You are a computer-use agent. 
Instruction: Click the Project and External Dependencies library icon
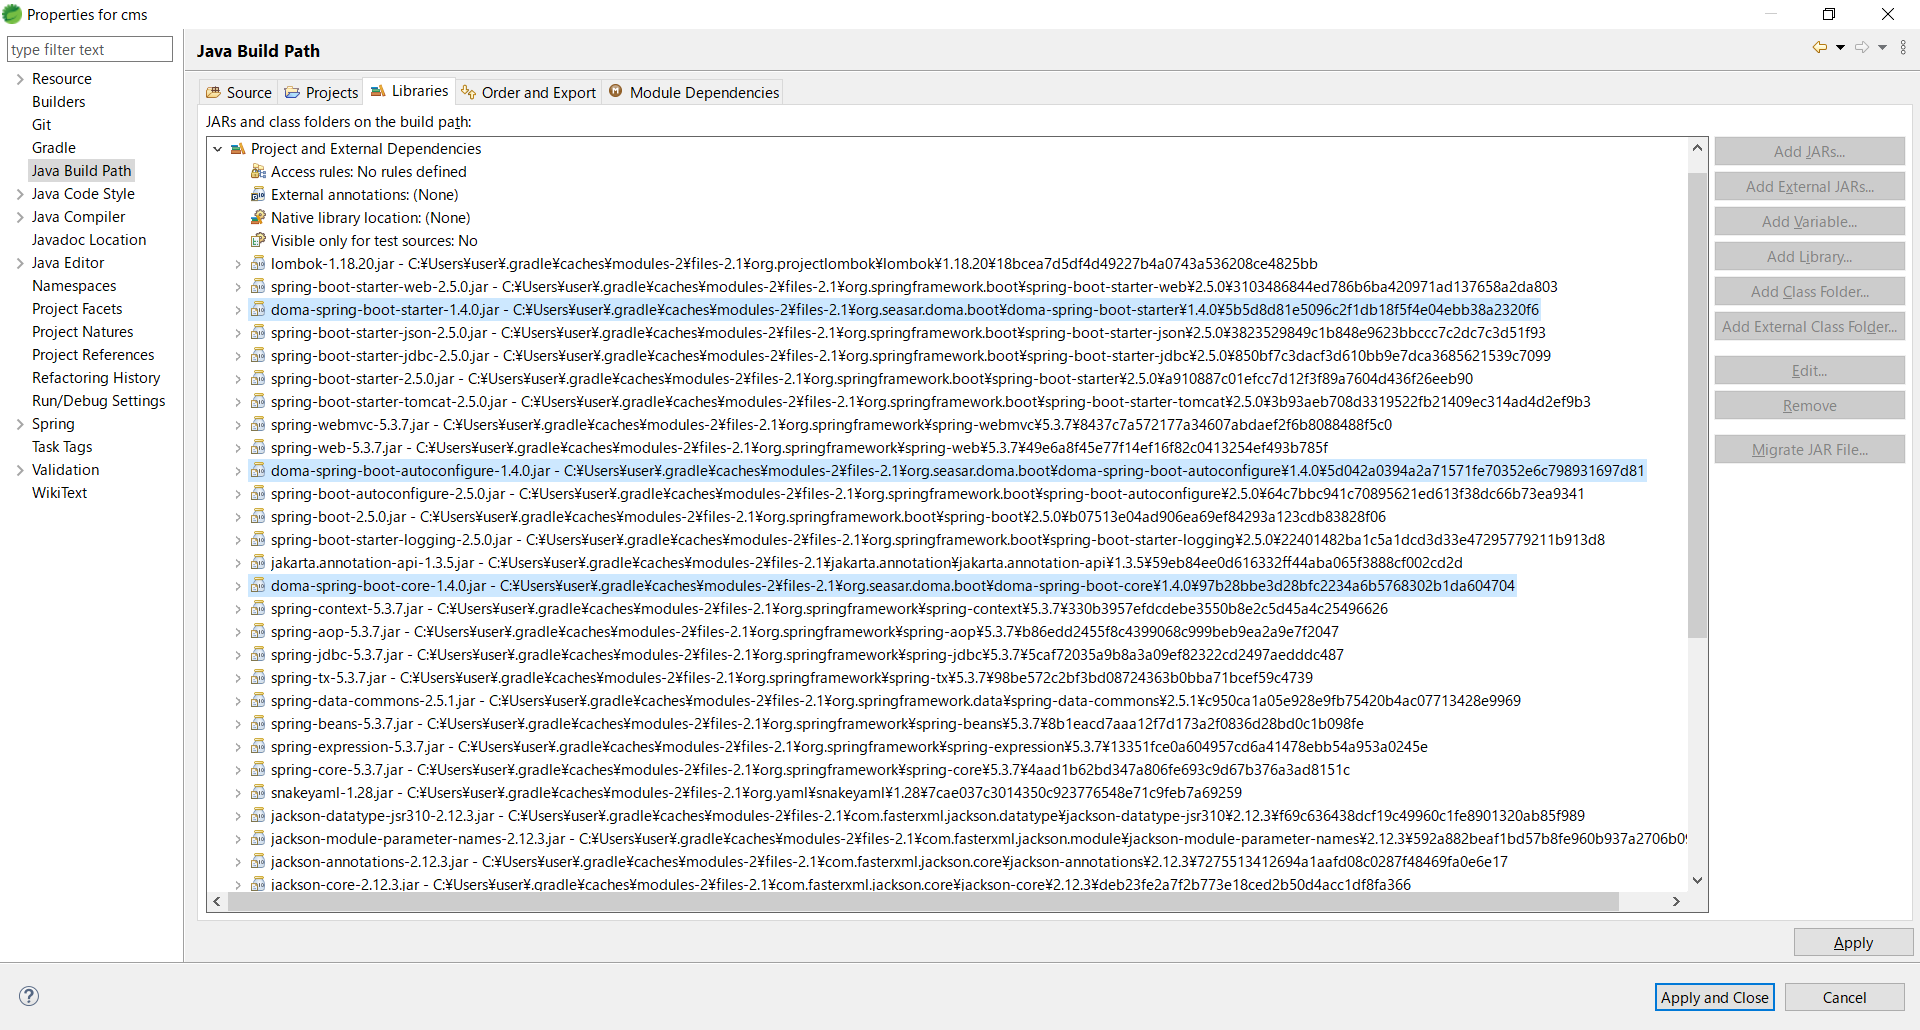tap(238, 149)
